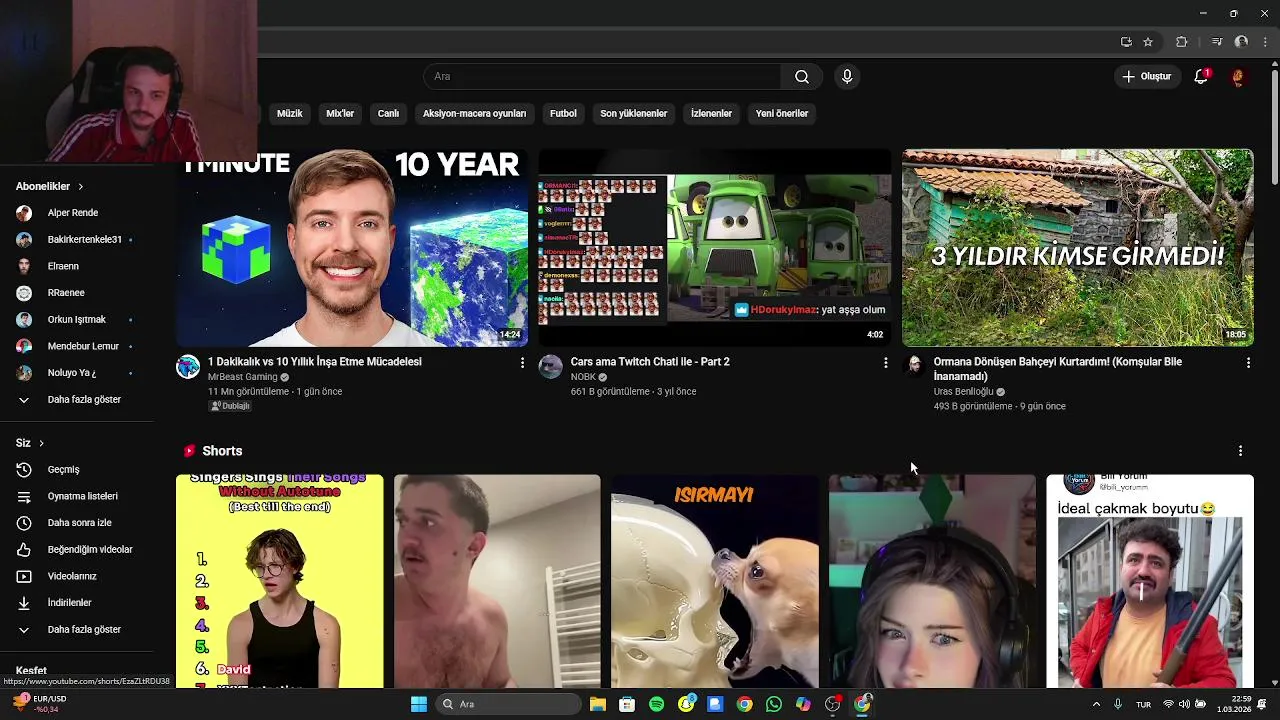Open the YouTube notifications bell
This screenshot has height=720, width=1280.
[x=1202, y=77]
